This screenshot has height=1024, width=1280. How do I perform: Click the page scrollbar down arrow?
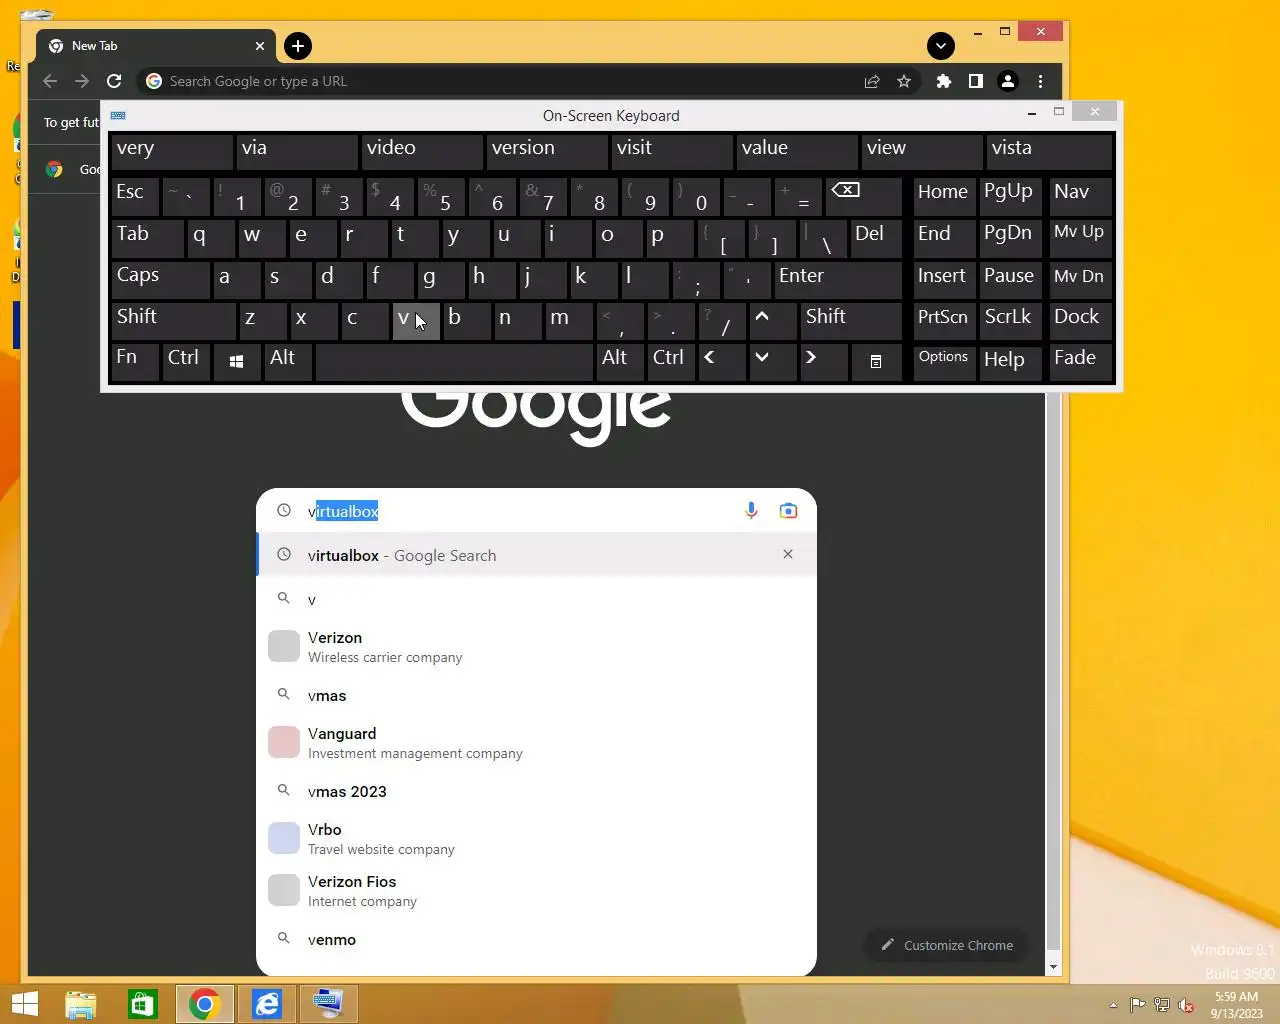pos(1052,968)
